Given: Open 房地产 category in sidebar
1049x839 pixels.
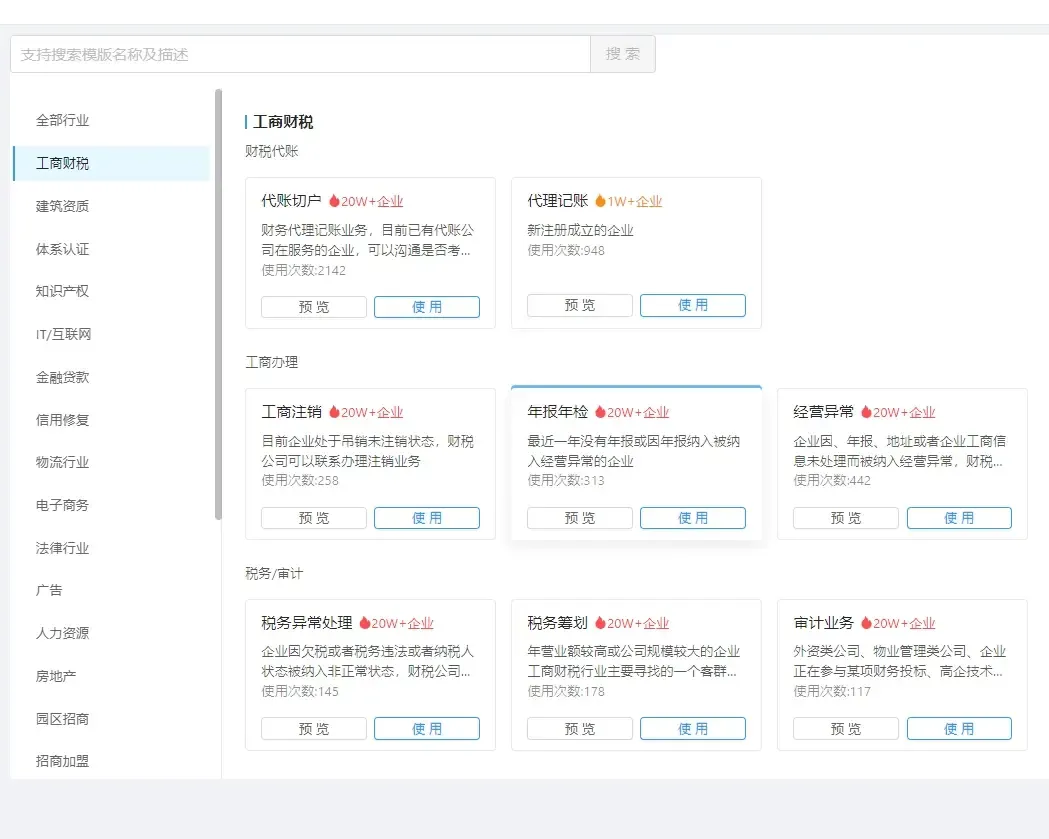Looking at the screenshot, I should (56, 676).
